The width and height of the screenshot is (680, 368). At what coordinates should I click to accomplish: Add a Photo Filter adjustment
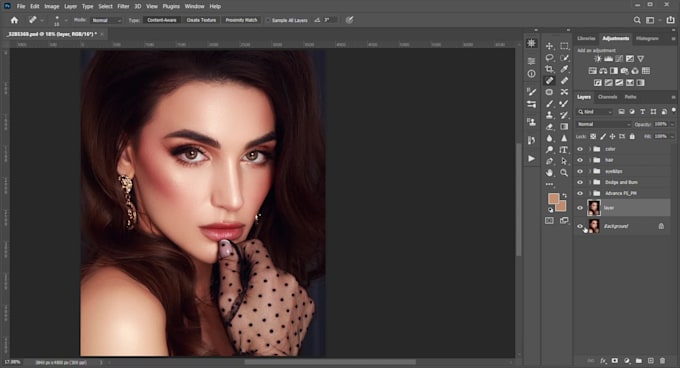[x=624, y=71]
